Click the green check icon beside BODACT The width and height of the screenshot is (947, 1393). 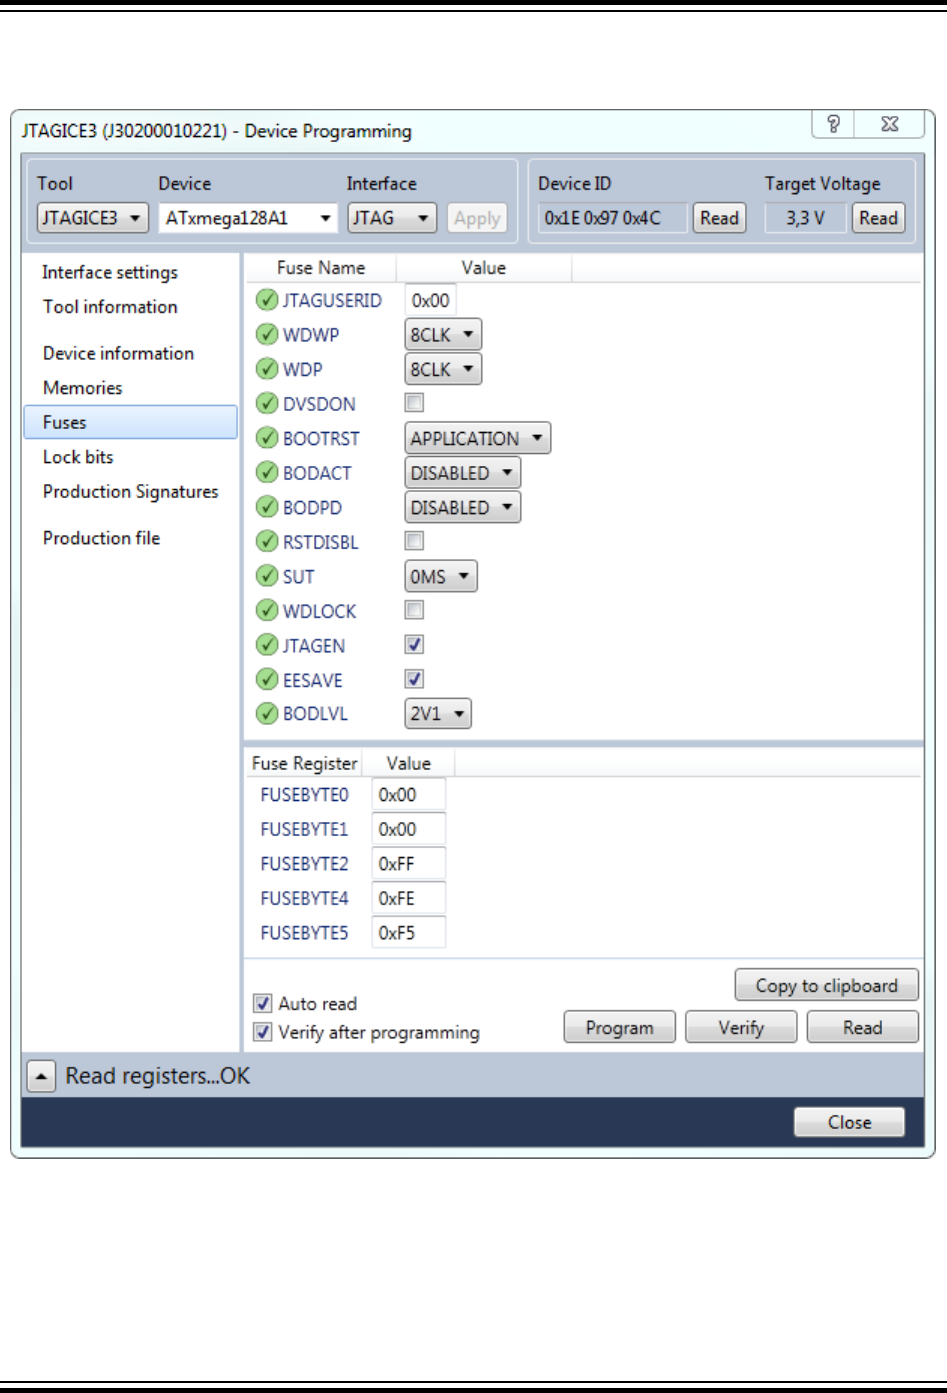pos(267,472)
